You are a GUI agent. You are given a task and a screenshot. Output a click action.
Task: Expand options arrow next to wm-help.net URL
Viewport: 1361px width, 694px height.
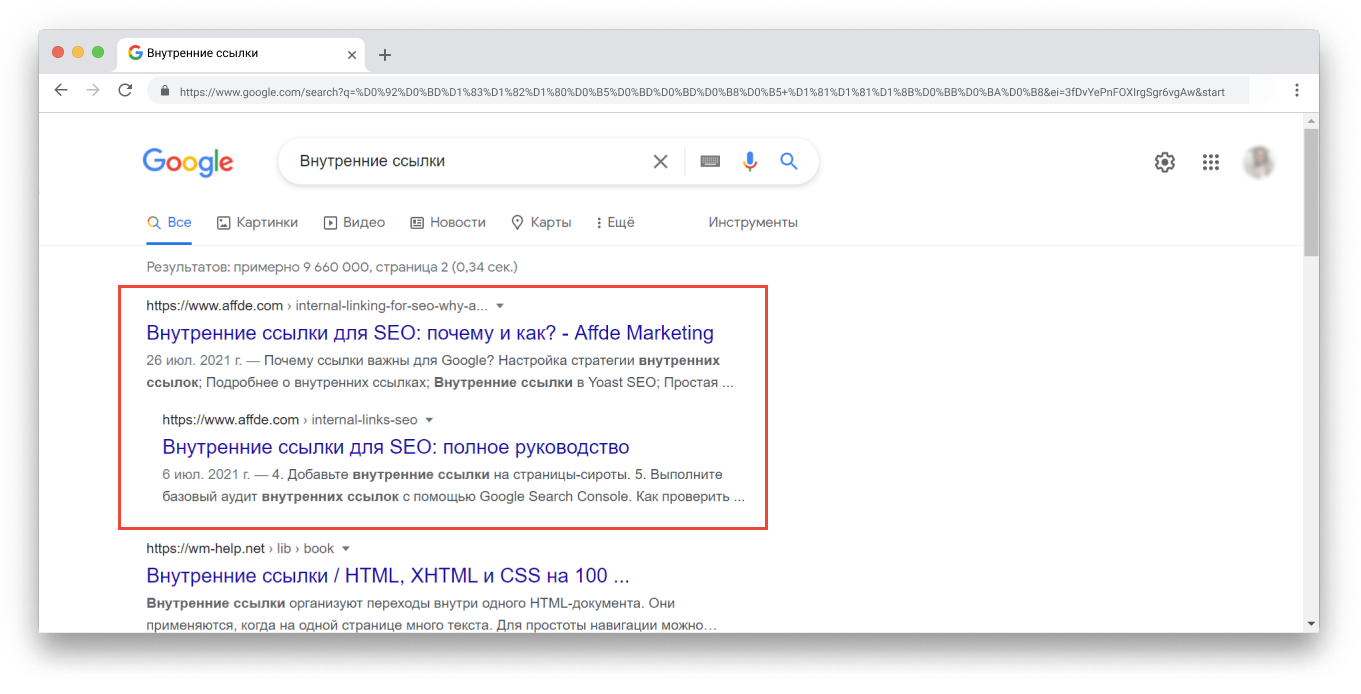(346, 549)
